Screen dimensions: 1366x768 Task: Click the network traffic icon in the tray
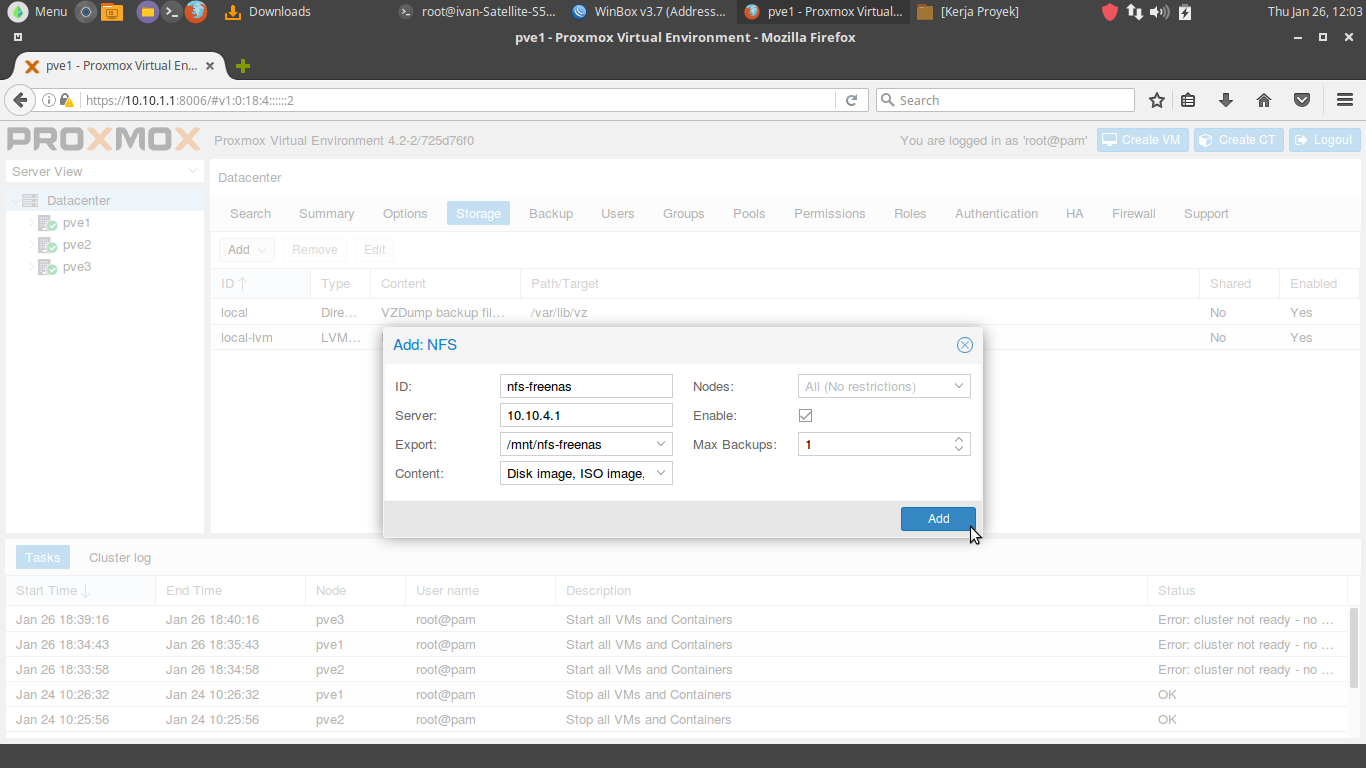(1135, 12)
